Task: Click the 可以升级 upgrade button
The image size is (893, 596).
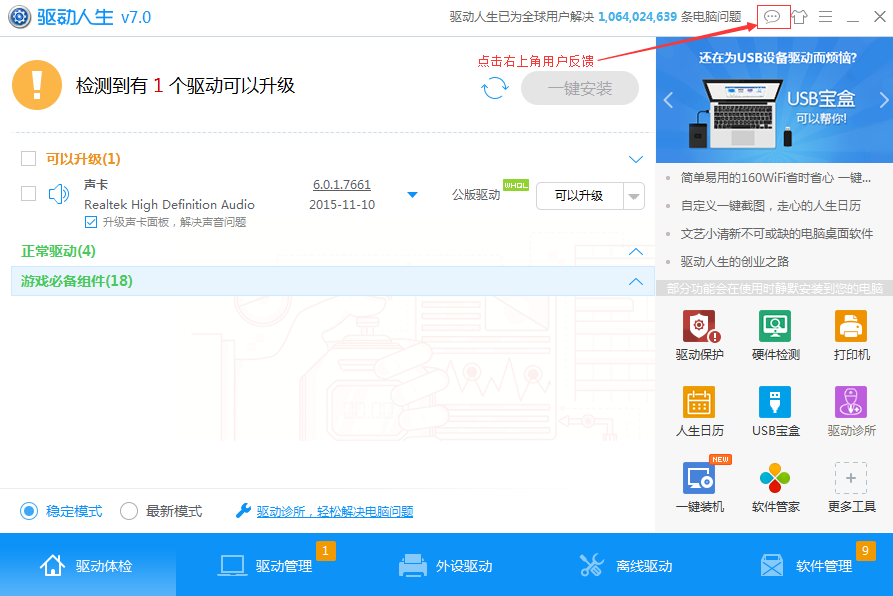Action: 579,196
